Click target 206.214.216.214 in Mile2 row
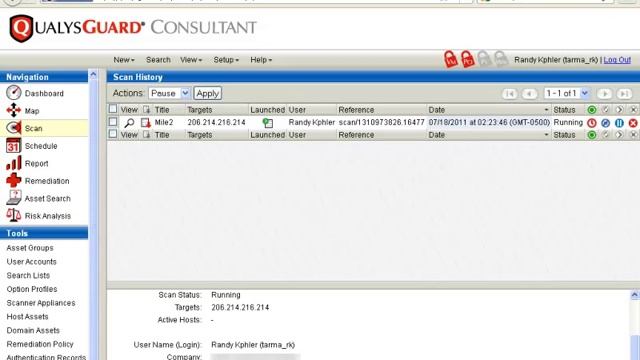The height and width of the screenshot is (360, 640). click(216, 122)
